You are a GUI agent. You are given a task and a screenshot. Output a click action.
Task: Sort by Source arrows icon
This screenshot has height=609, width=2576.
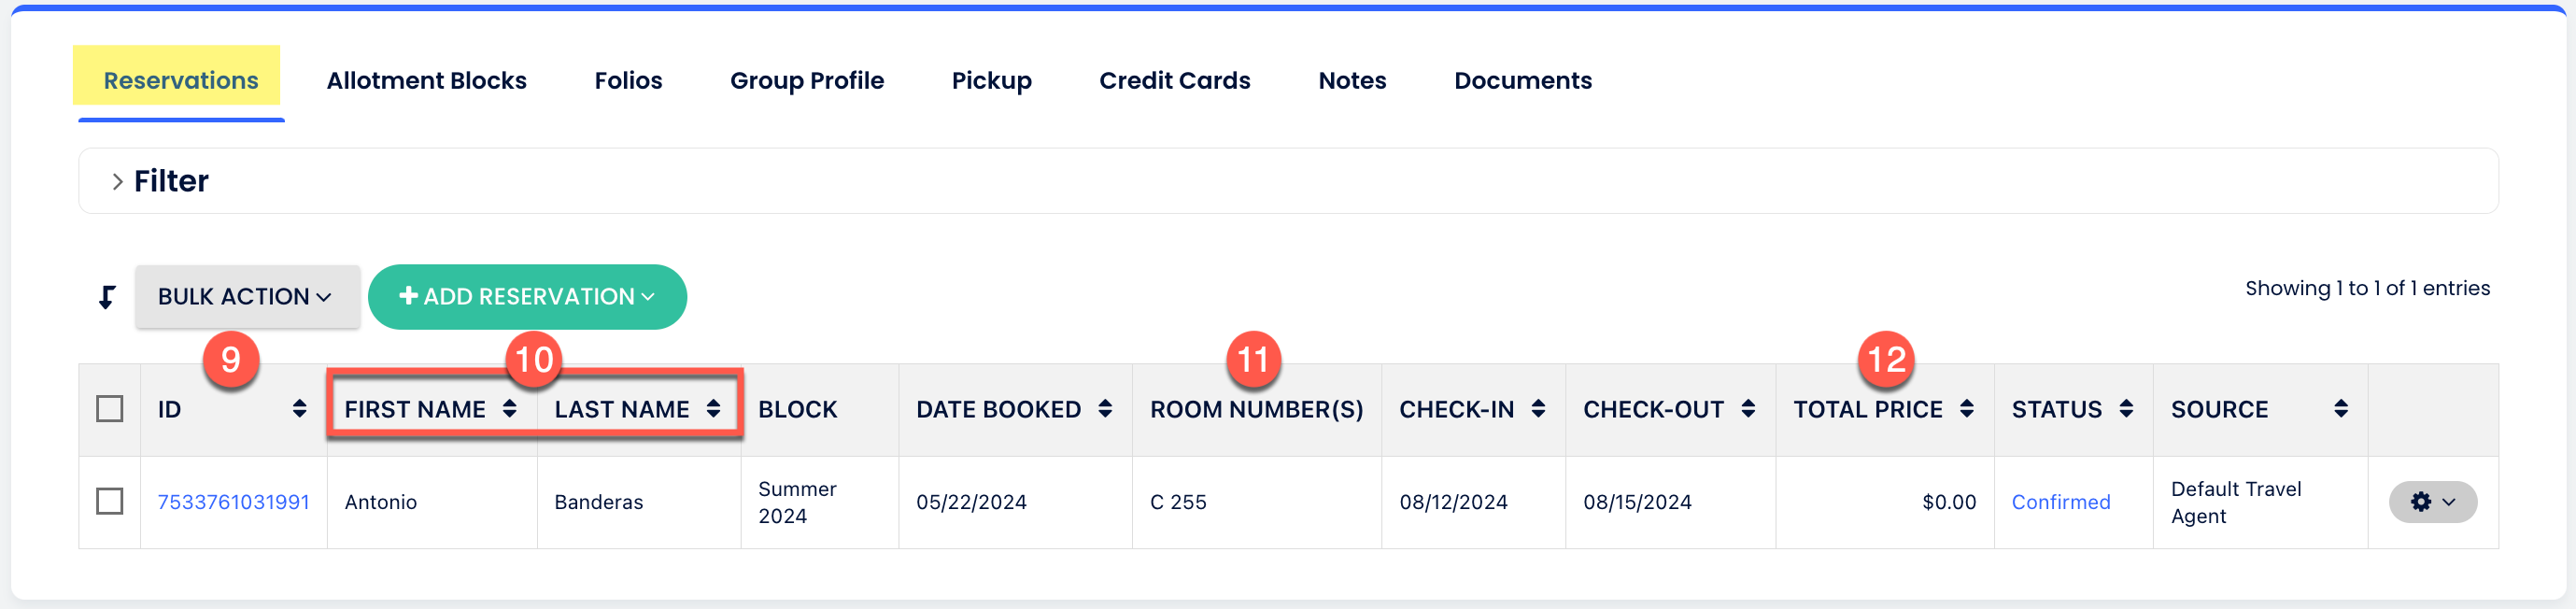[x=2341, y=408]
